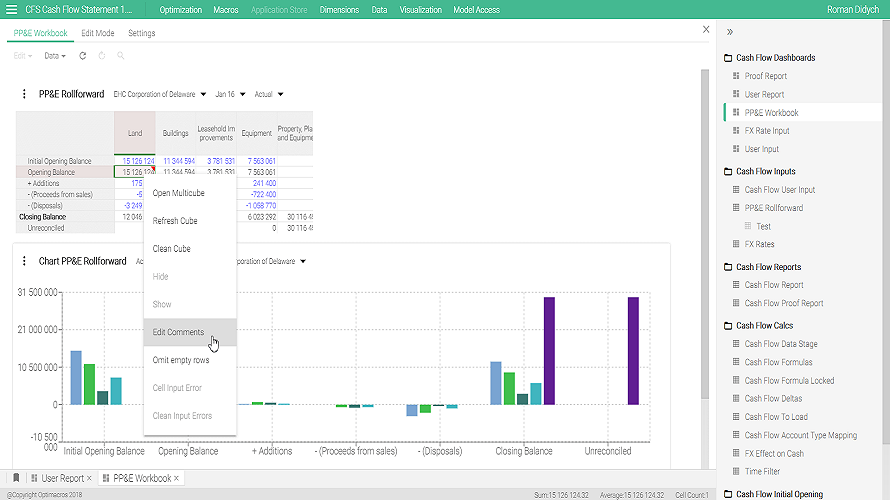Expand the Data toolbar dropdown
The width and height of the screenshot is (890, 500).
pos(55,56)
